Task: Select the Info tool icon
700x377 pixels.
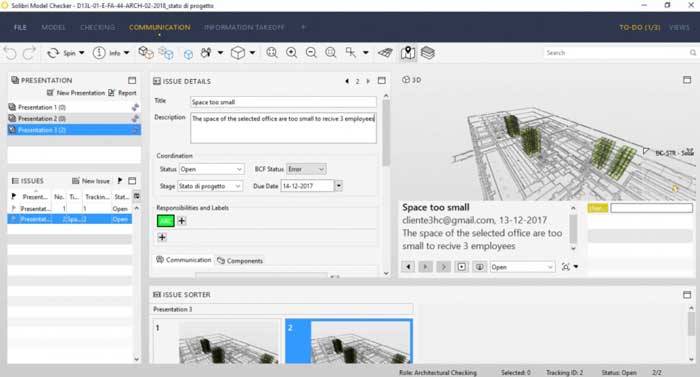Action: click(99, 53)
